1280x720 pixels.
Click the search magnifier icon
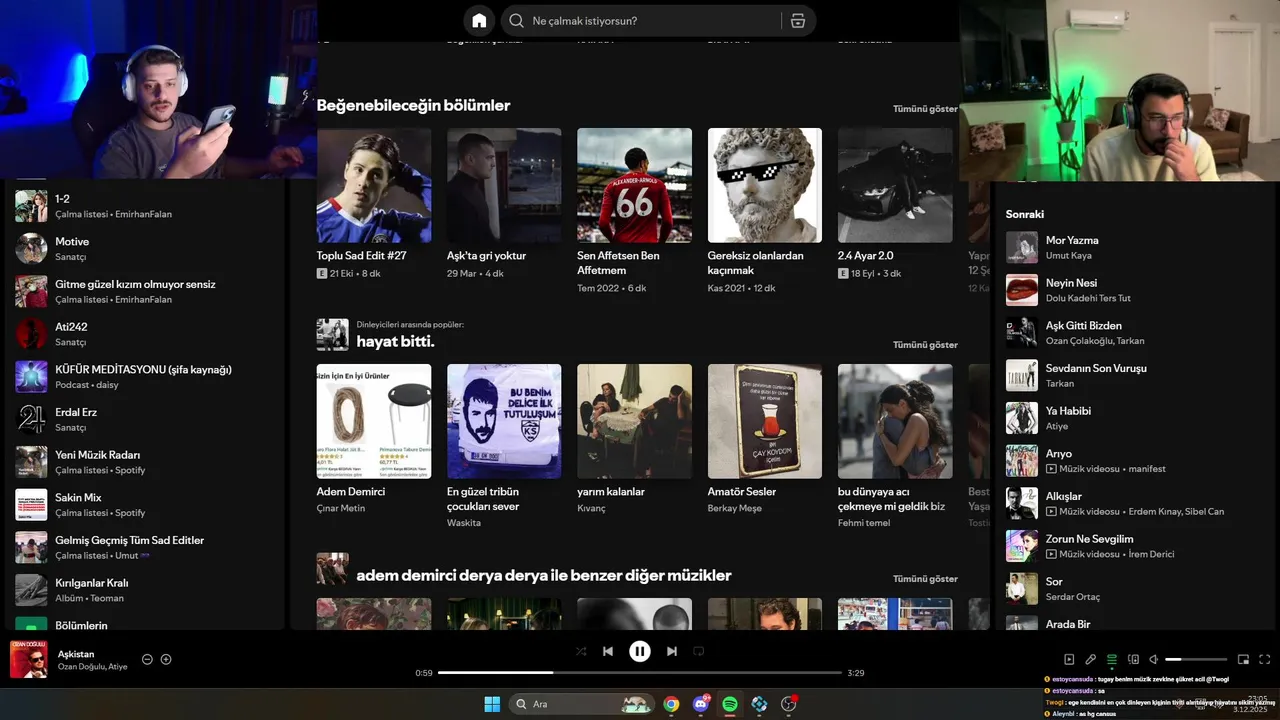516,21
